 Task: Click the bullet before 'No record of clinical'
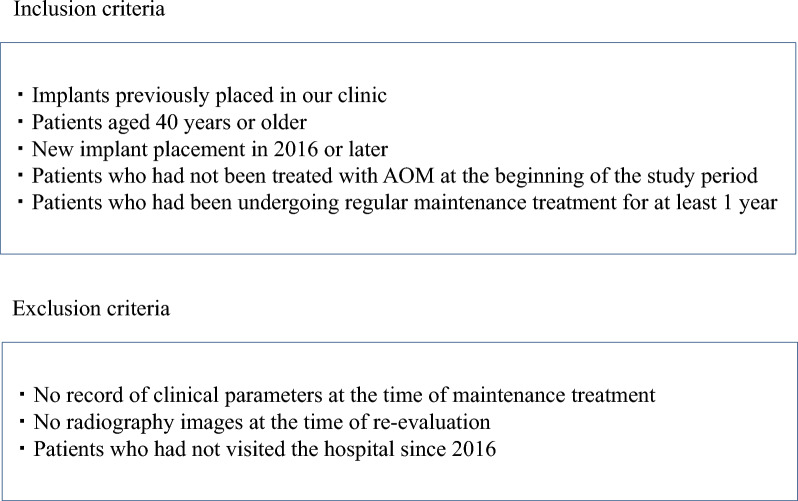click(22, 395)
